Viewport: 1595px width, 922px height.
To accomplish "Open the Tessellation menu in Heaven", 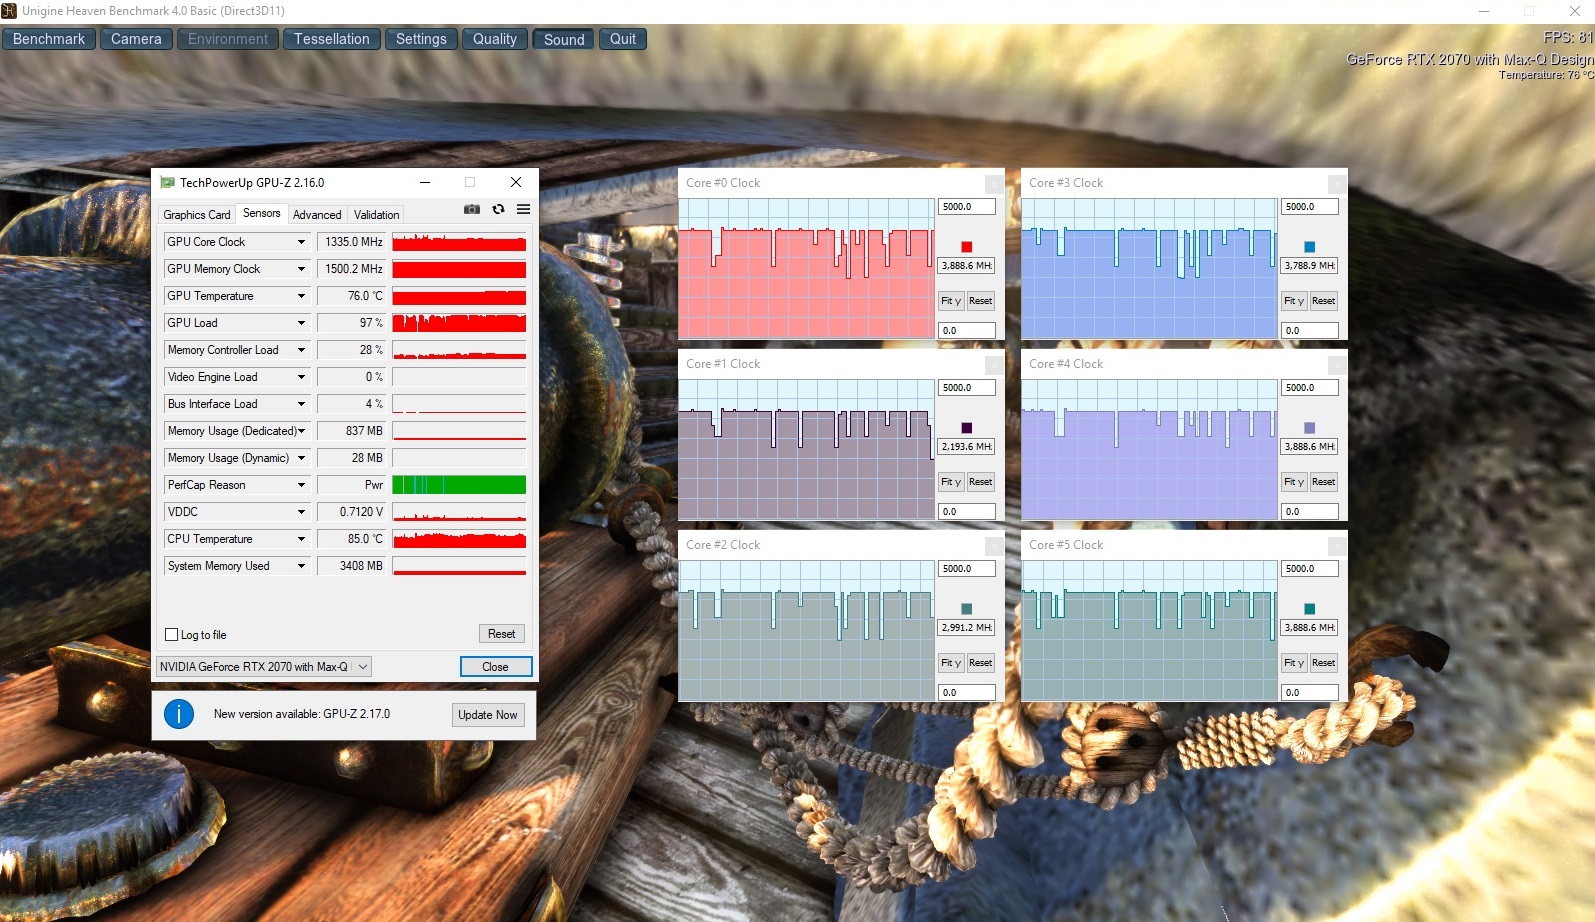I will click(x=331, y=39).
